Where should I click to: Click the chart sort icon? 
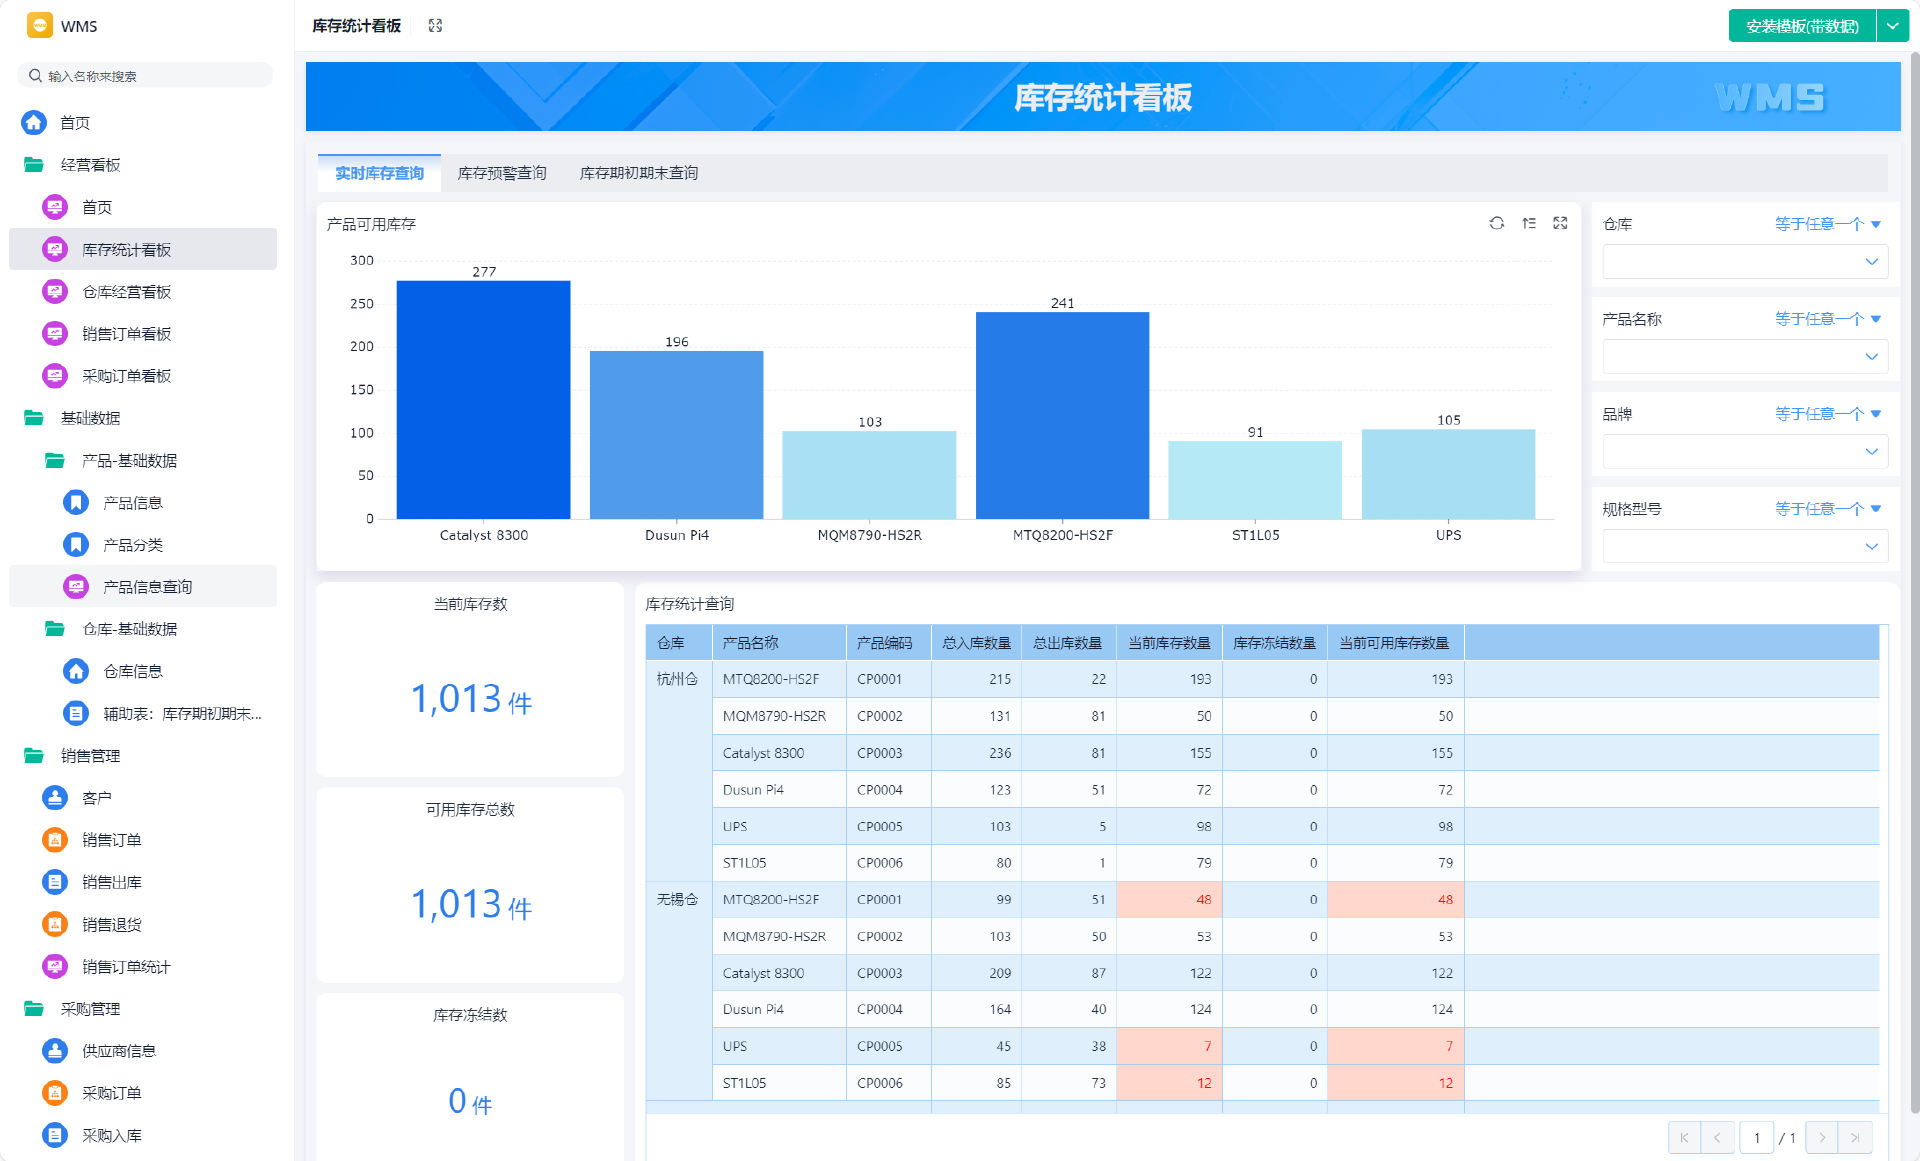click(1529, 223)
